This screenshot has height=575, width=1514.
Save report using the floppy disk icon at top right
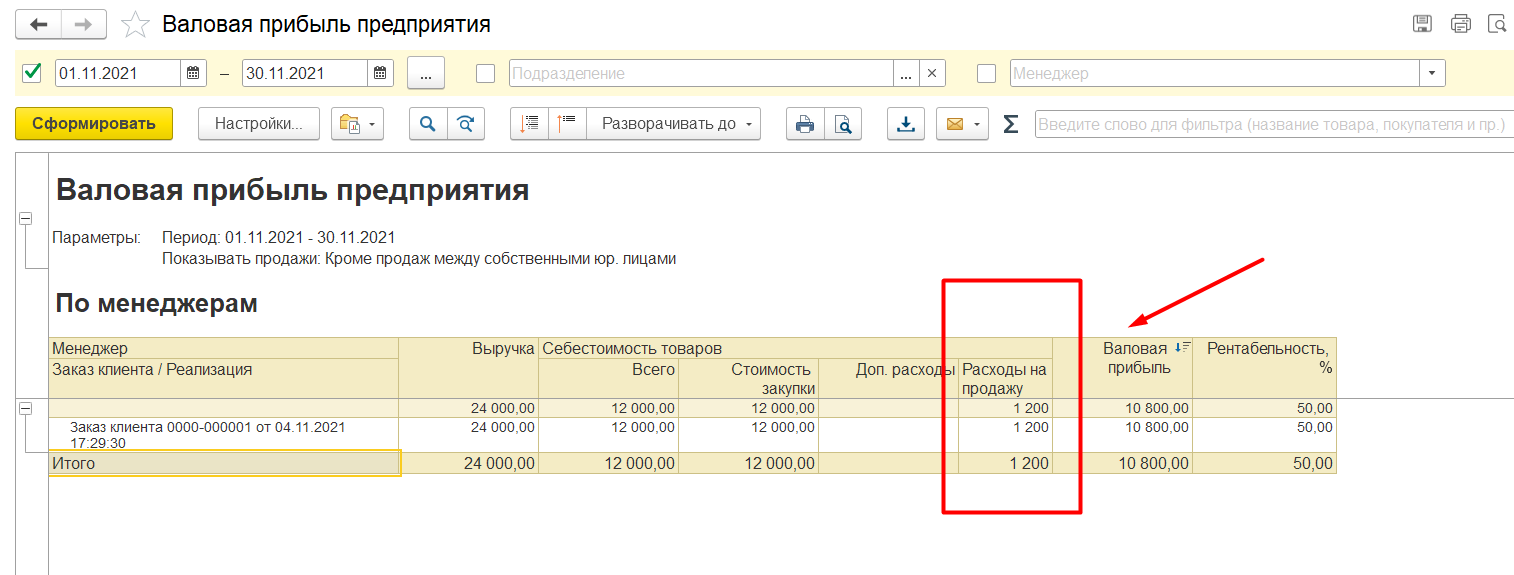[x=1422, y=23]
